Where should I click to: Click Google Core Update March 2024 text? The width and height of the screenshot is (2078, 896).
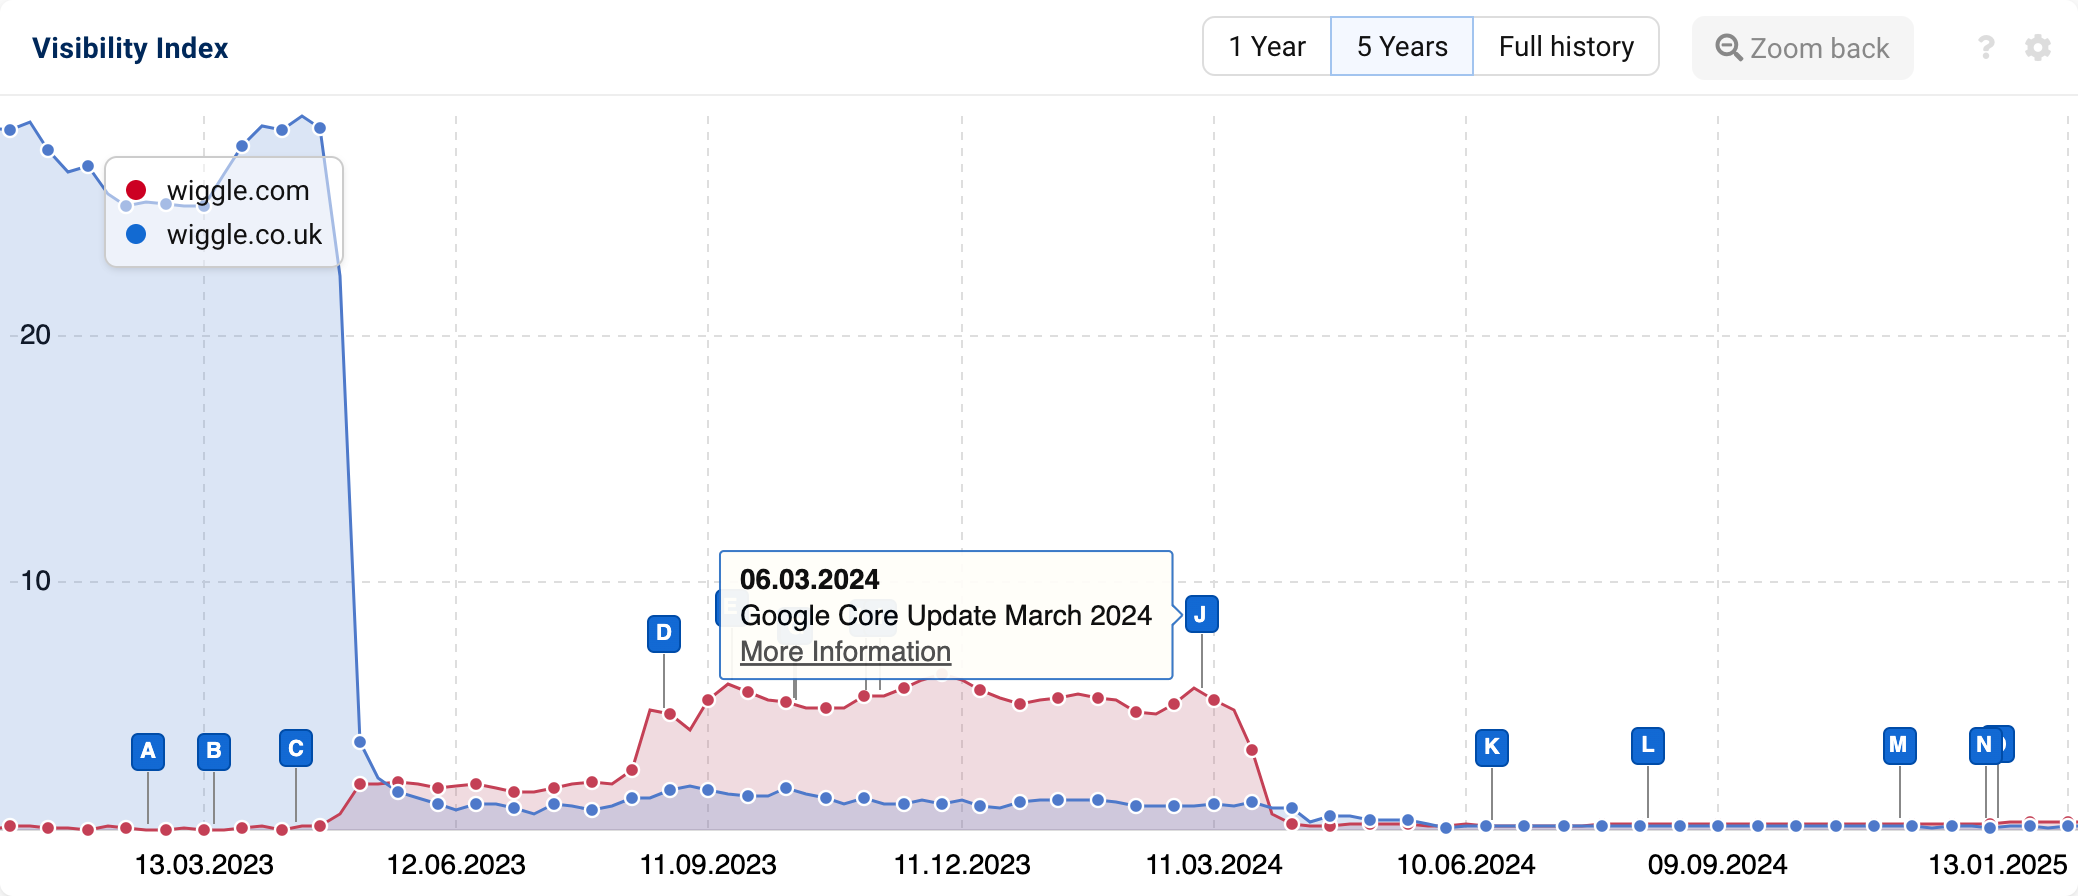click(x=946, y=615)
